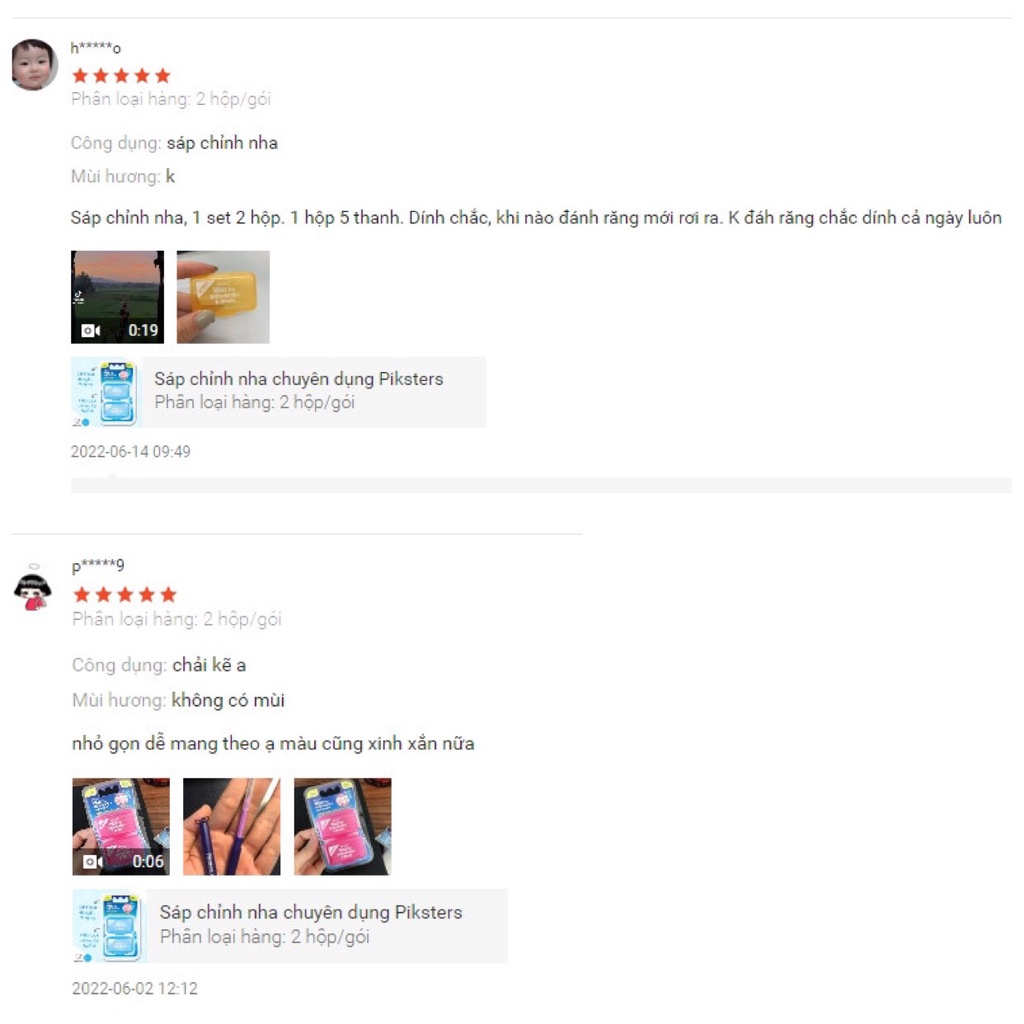Click the 2022-06-14 09:49 review timestamp
Viewport: 1024px width, 1024px height.
[131, 451]
